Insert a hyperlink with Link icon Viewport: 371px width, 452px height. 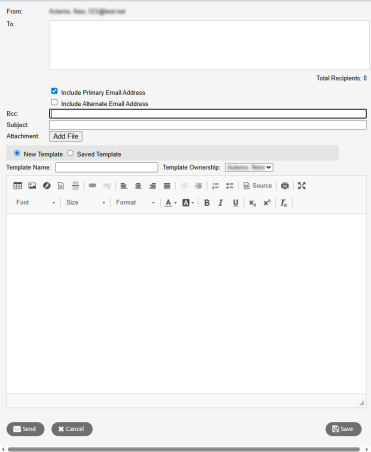pos(93,186)
